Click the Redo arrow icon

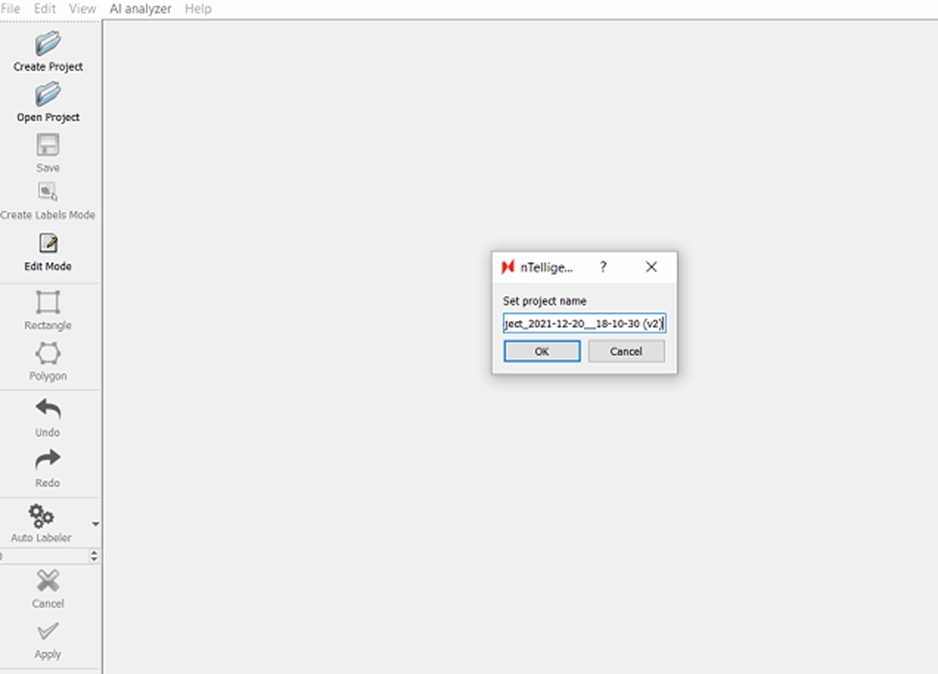click(48, 460)
